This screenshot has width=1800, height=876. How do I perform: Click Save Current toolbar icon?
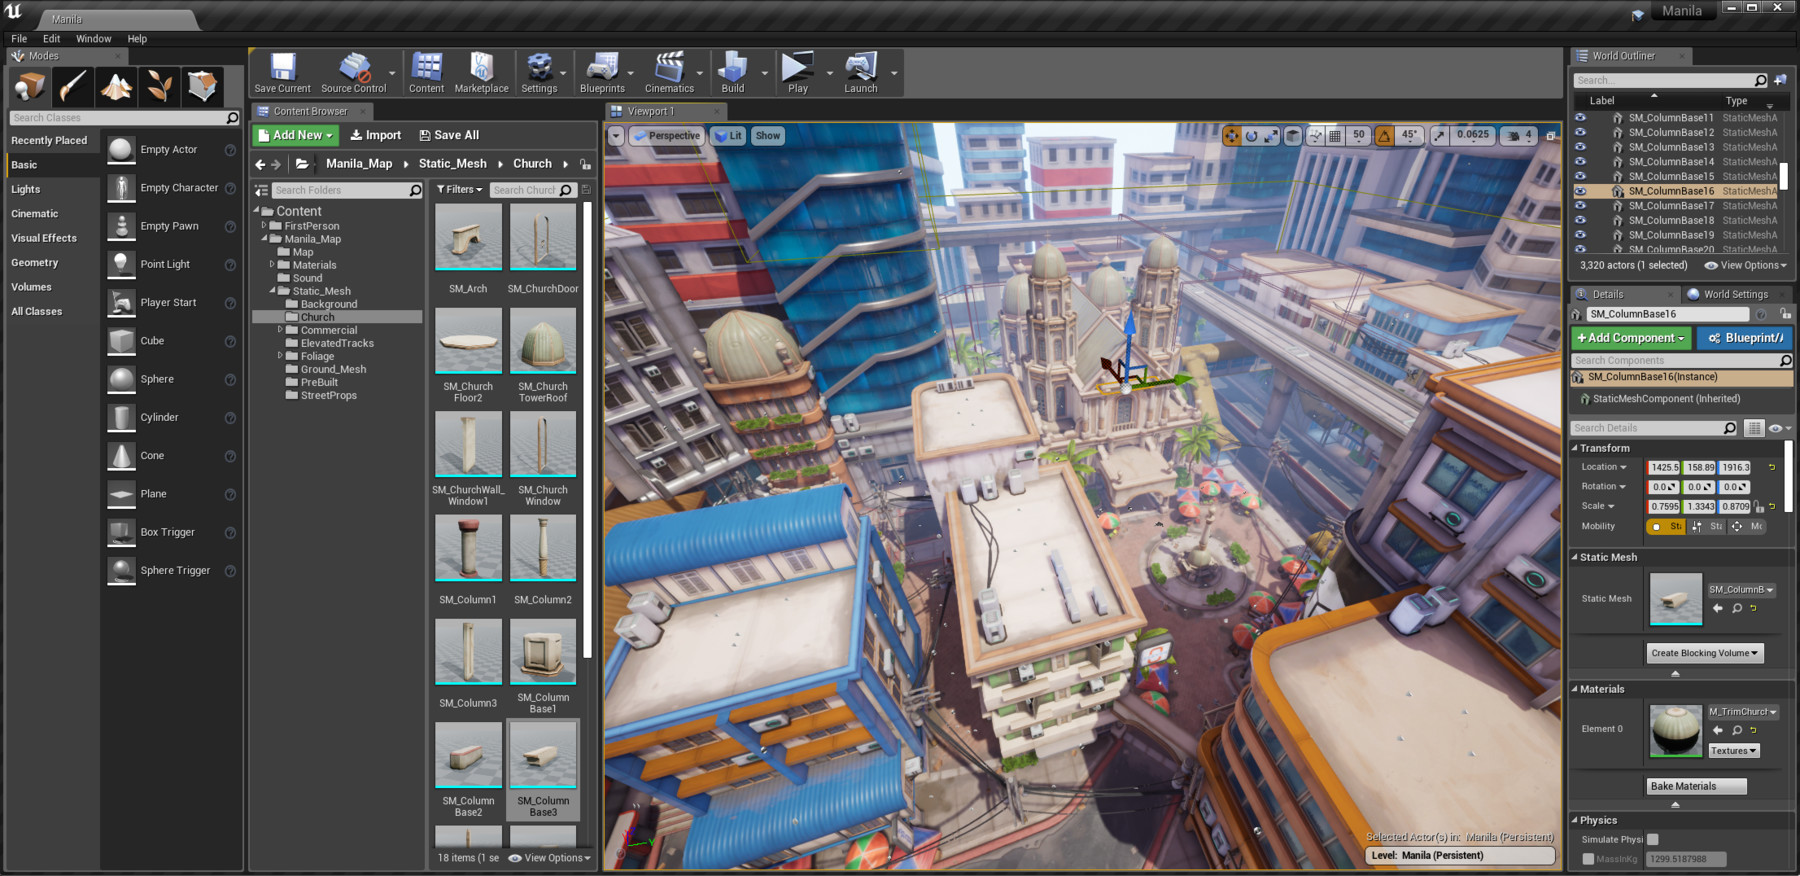(x=283, y=73)
